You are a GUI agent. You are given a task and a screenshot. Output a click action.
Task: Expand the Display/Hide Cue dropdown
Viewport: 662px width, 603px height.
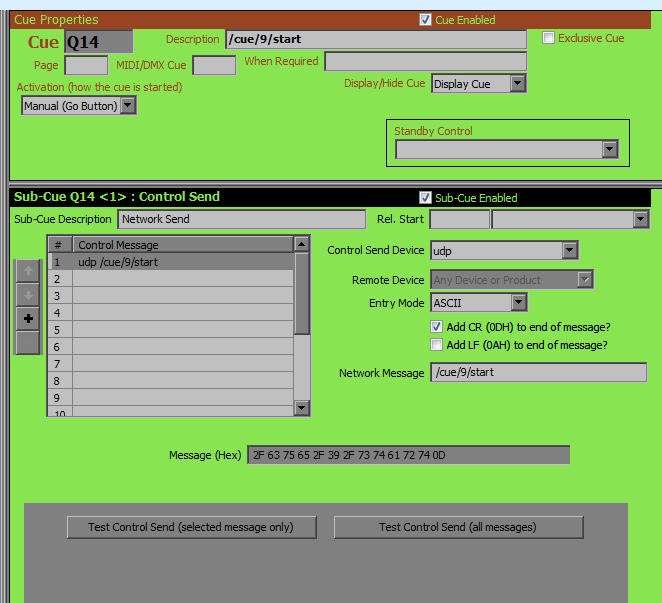pos(517,84)
